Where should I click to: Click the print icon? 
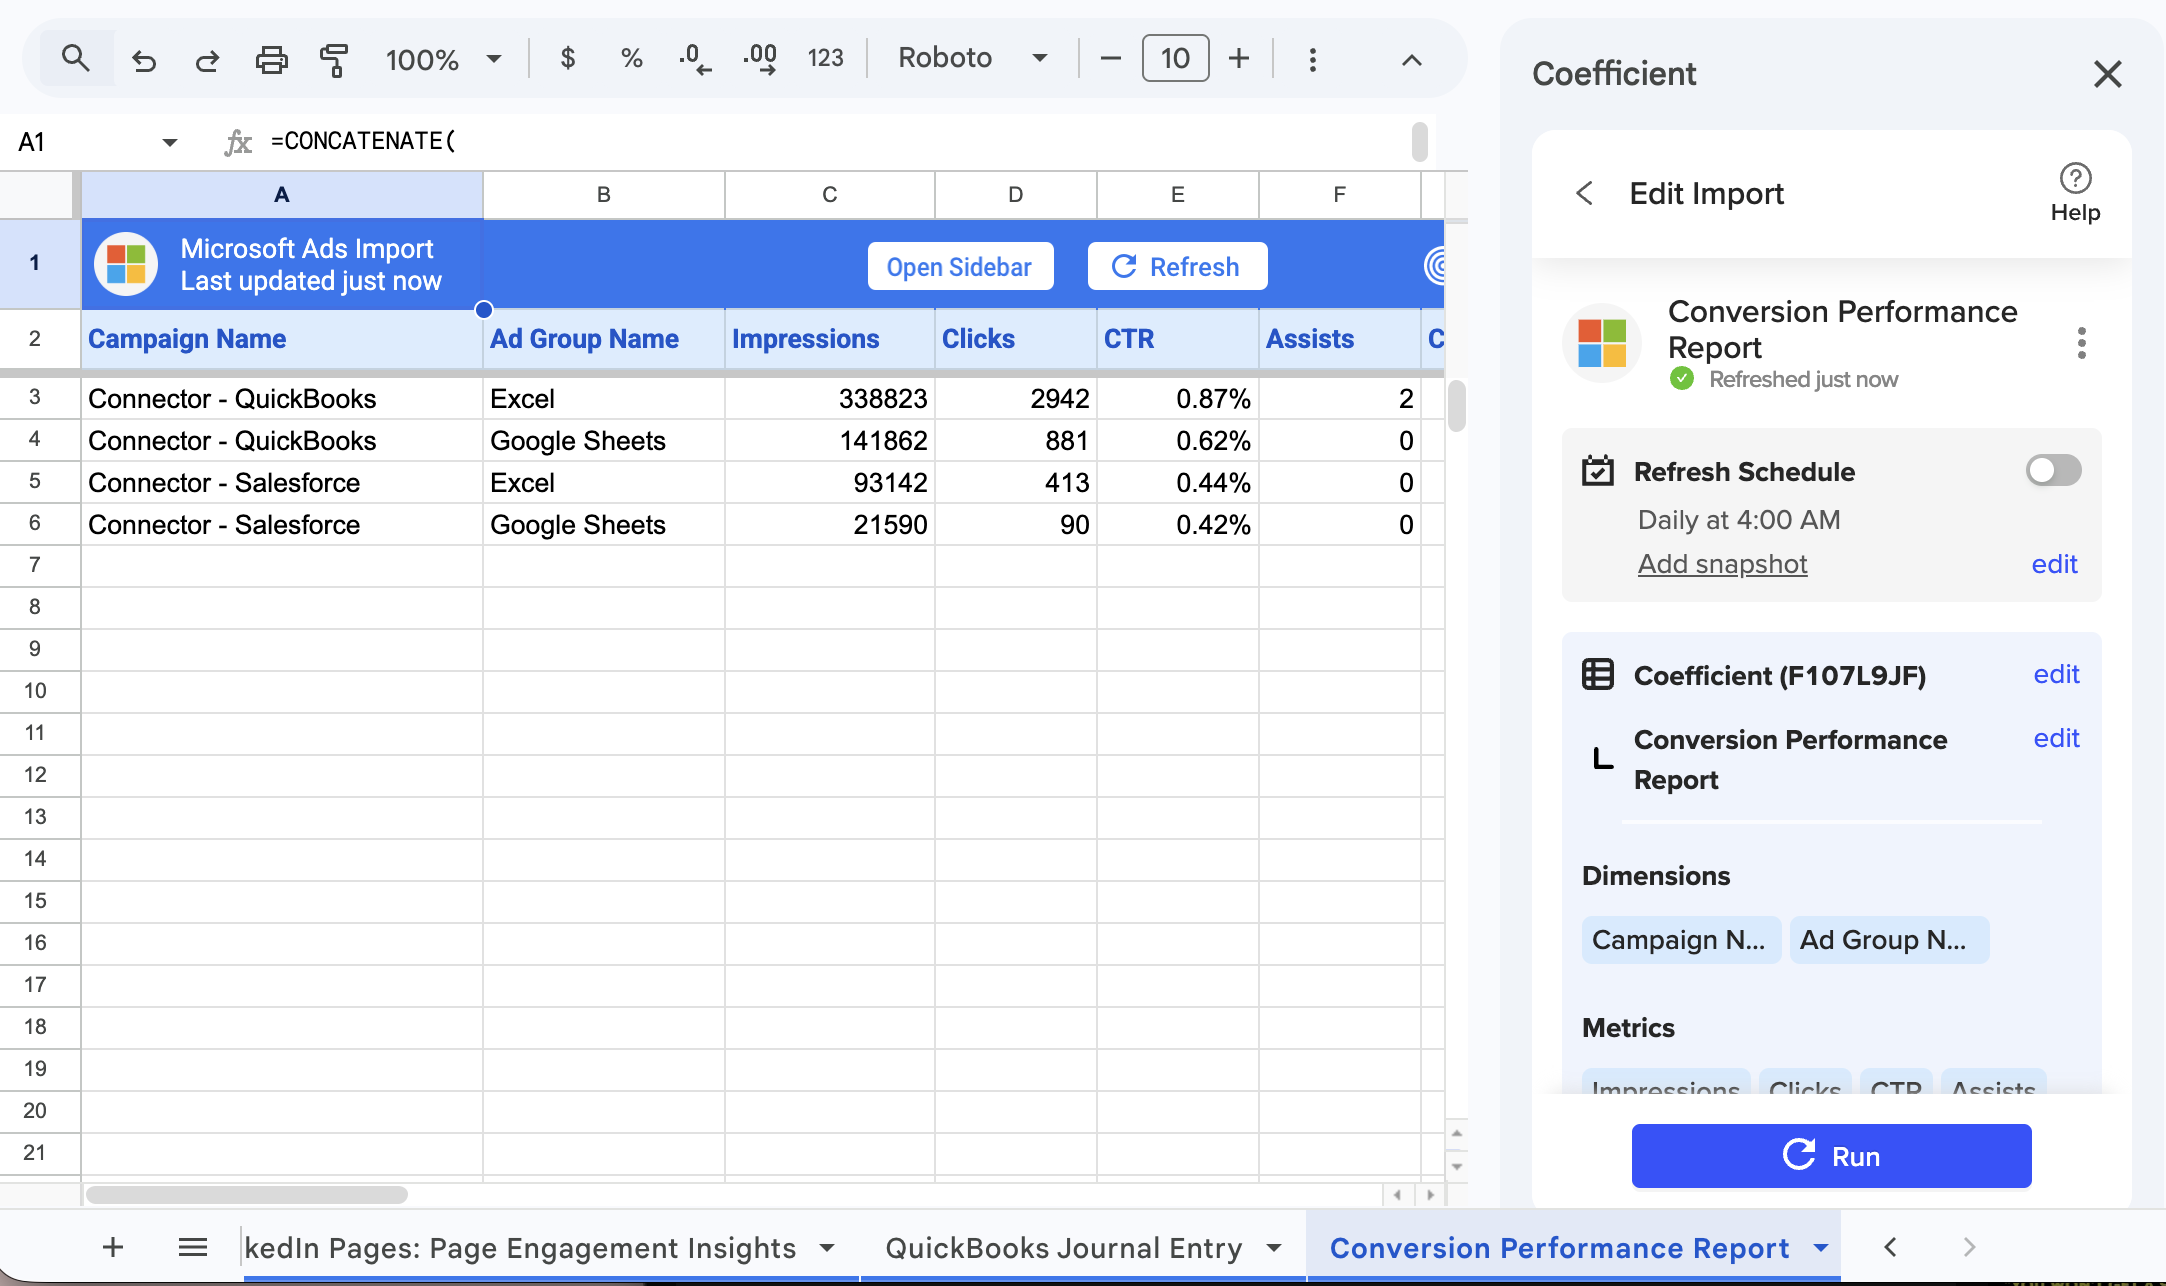point(271,60)
